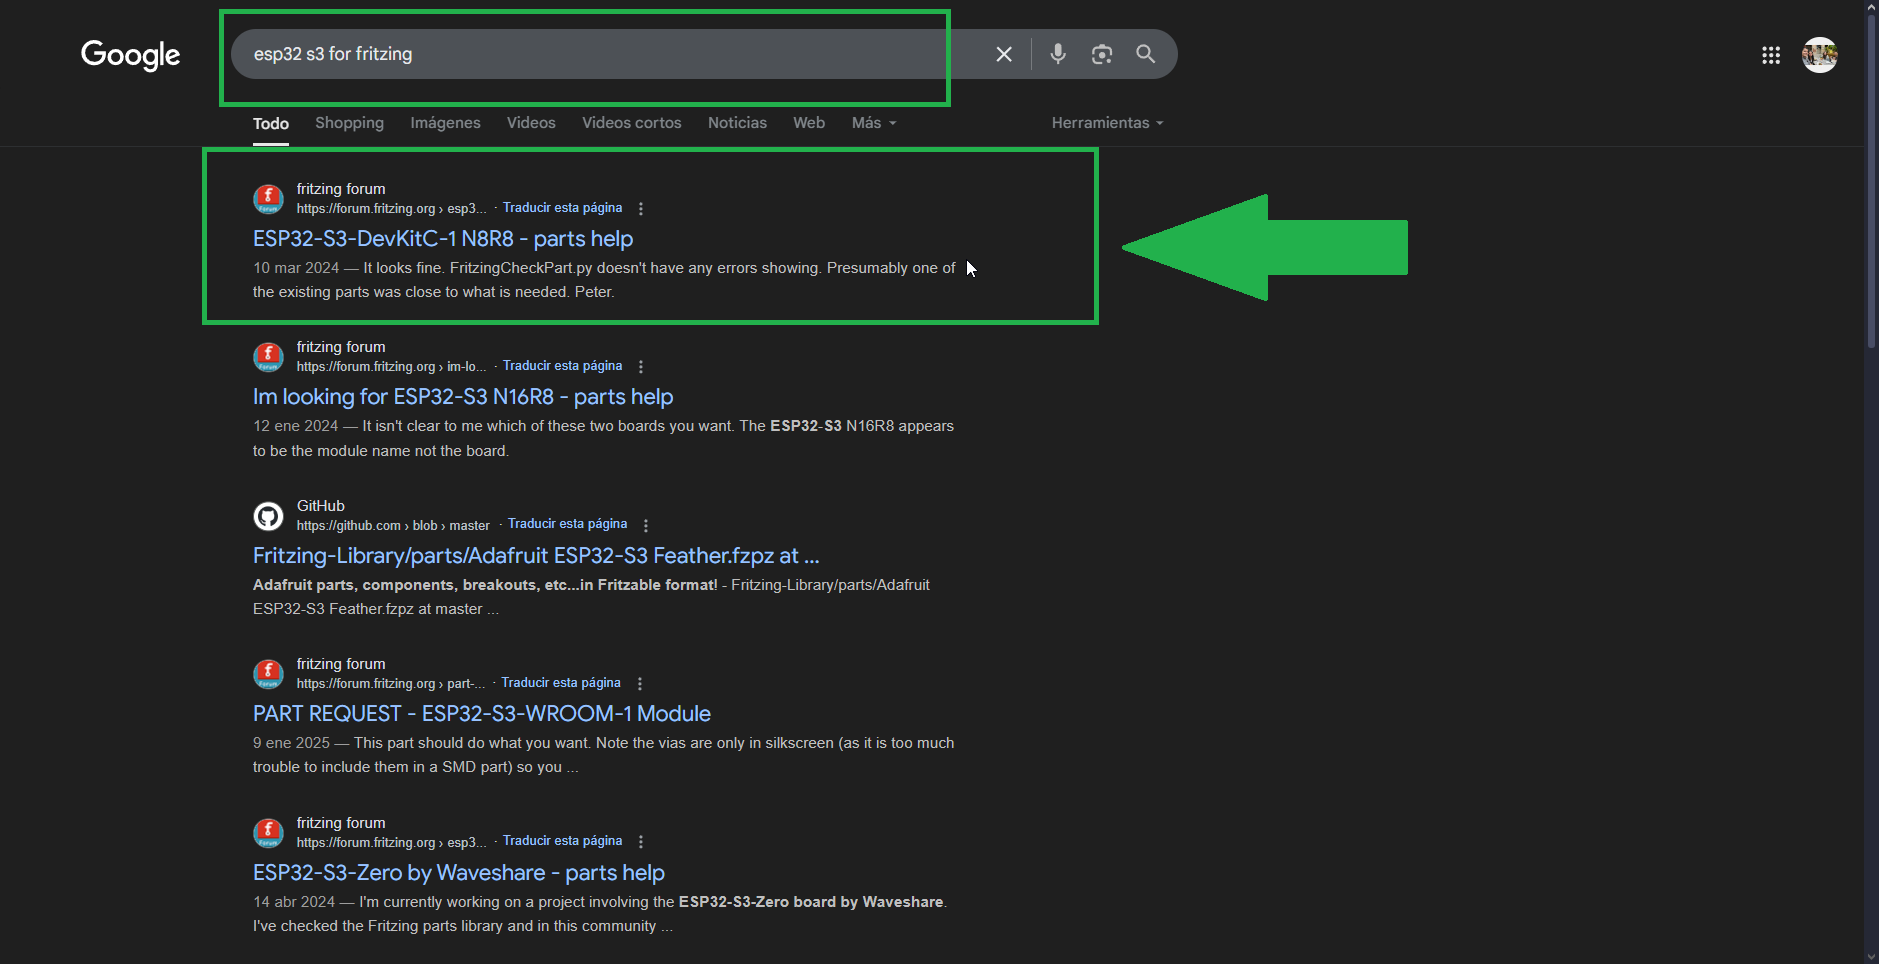The height and width of the screenshot is (964, 1879).
Task: Open ESP32-S3-Zero by Waveshare link
Action: tap(459, 873)
